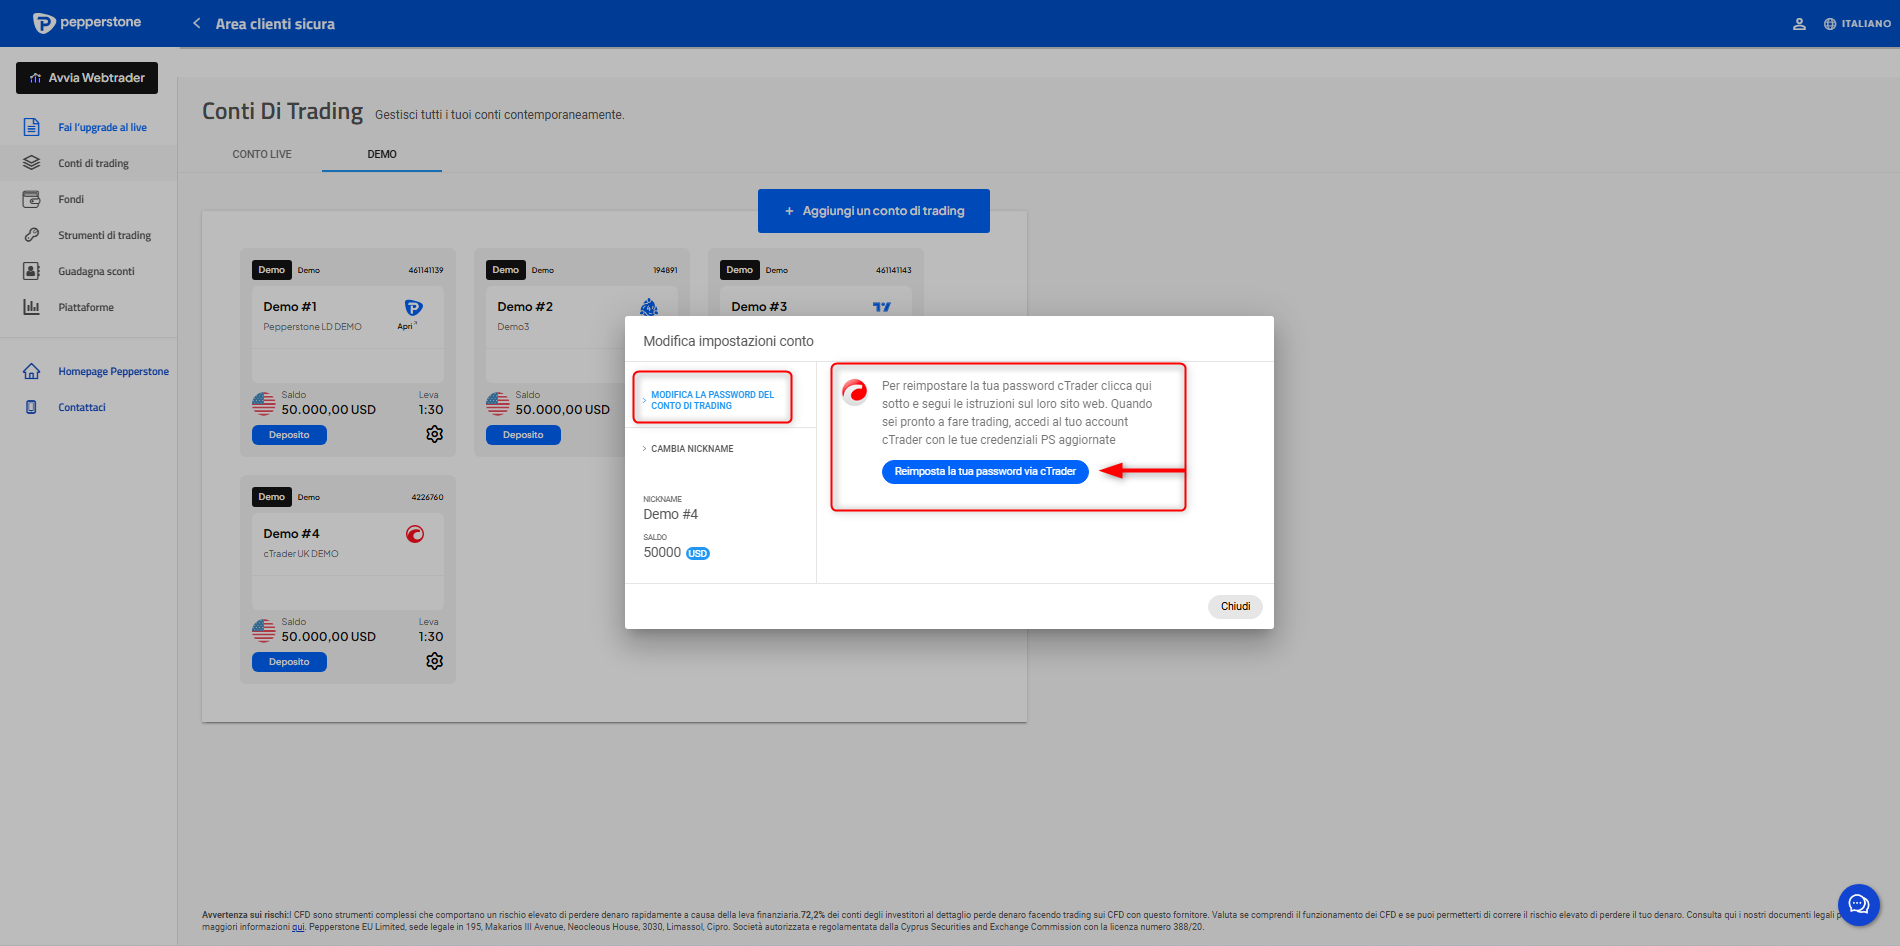Select the Demo tab
Image resolution: width=1900 pixels, height=946 pixels.
click(382, 154)
